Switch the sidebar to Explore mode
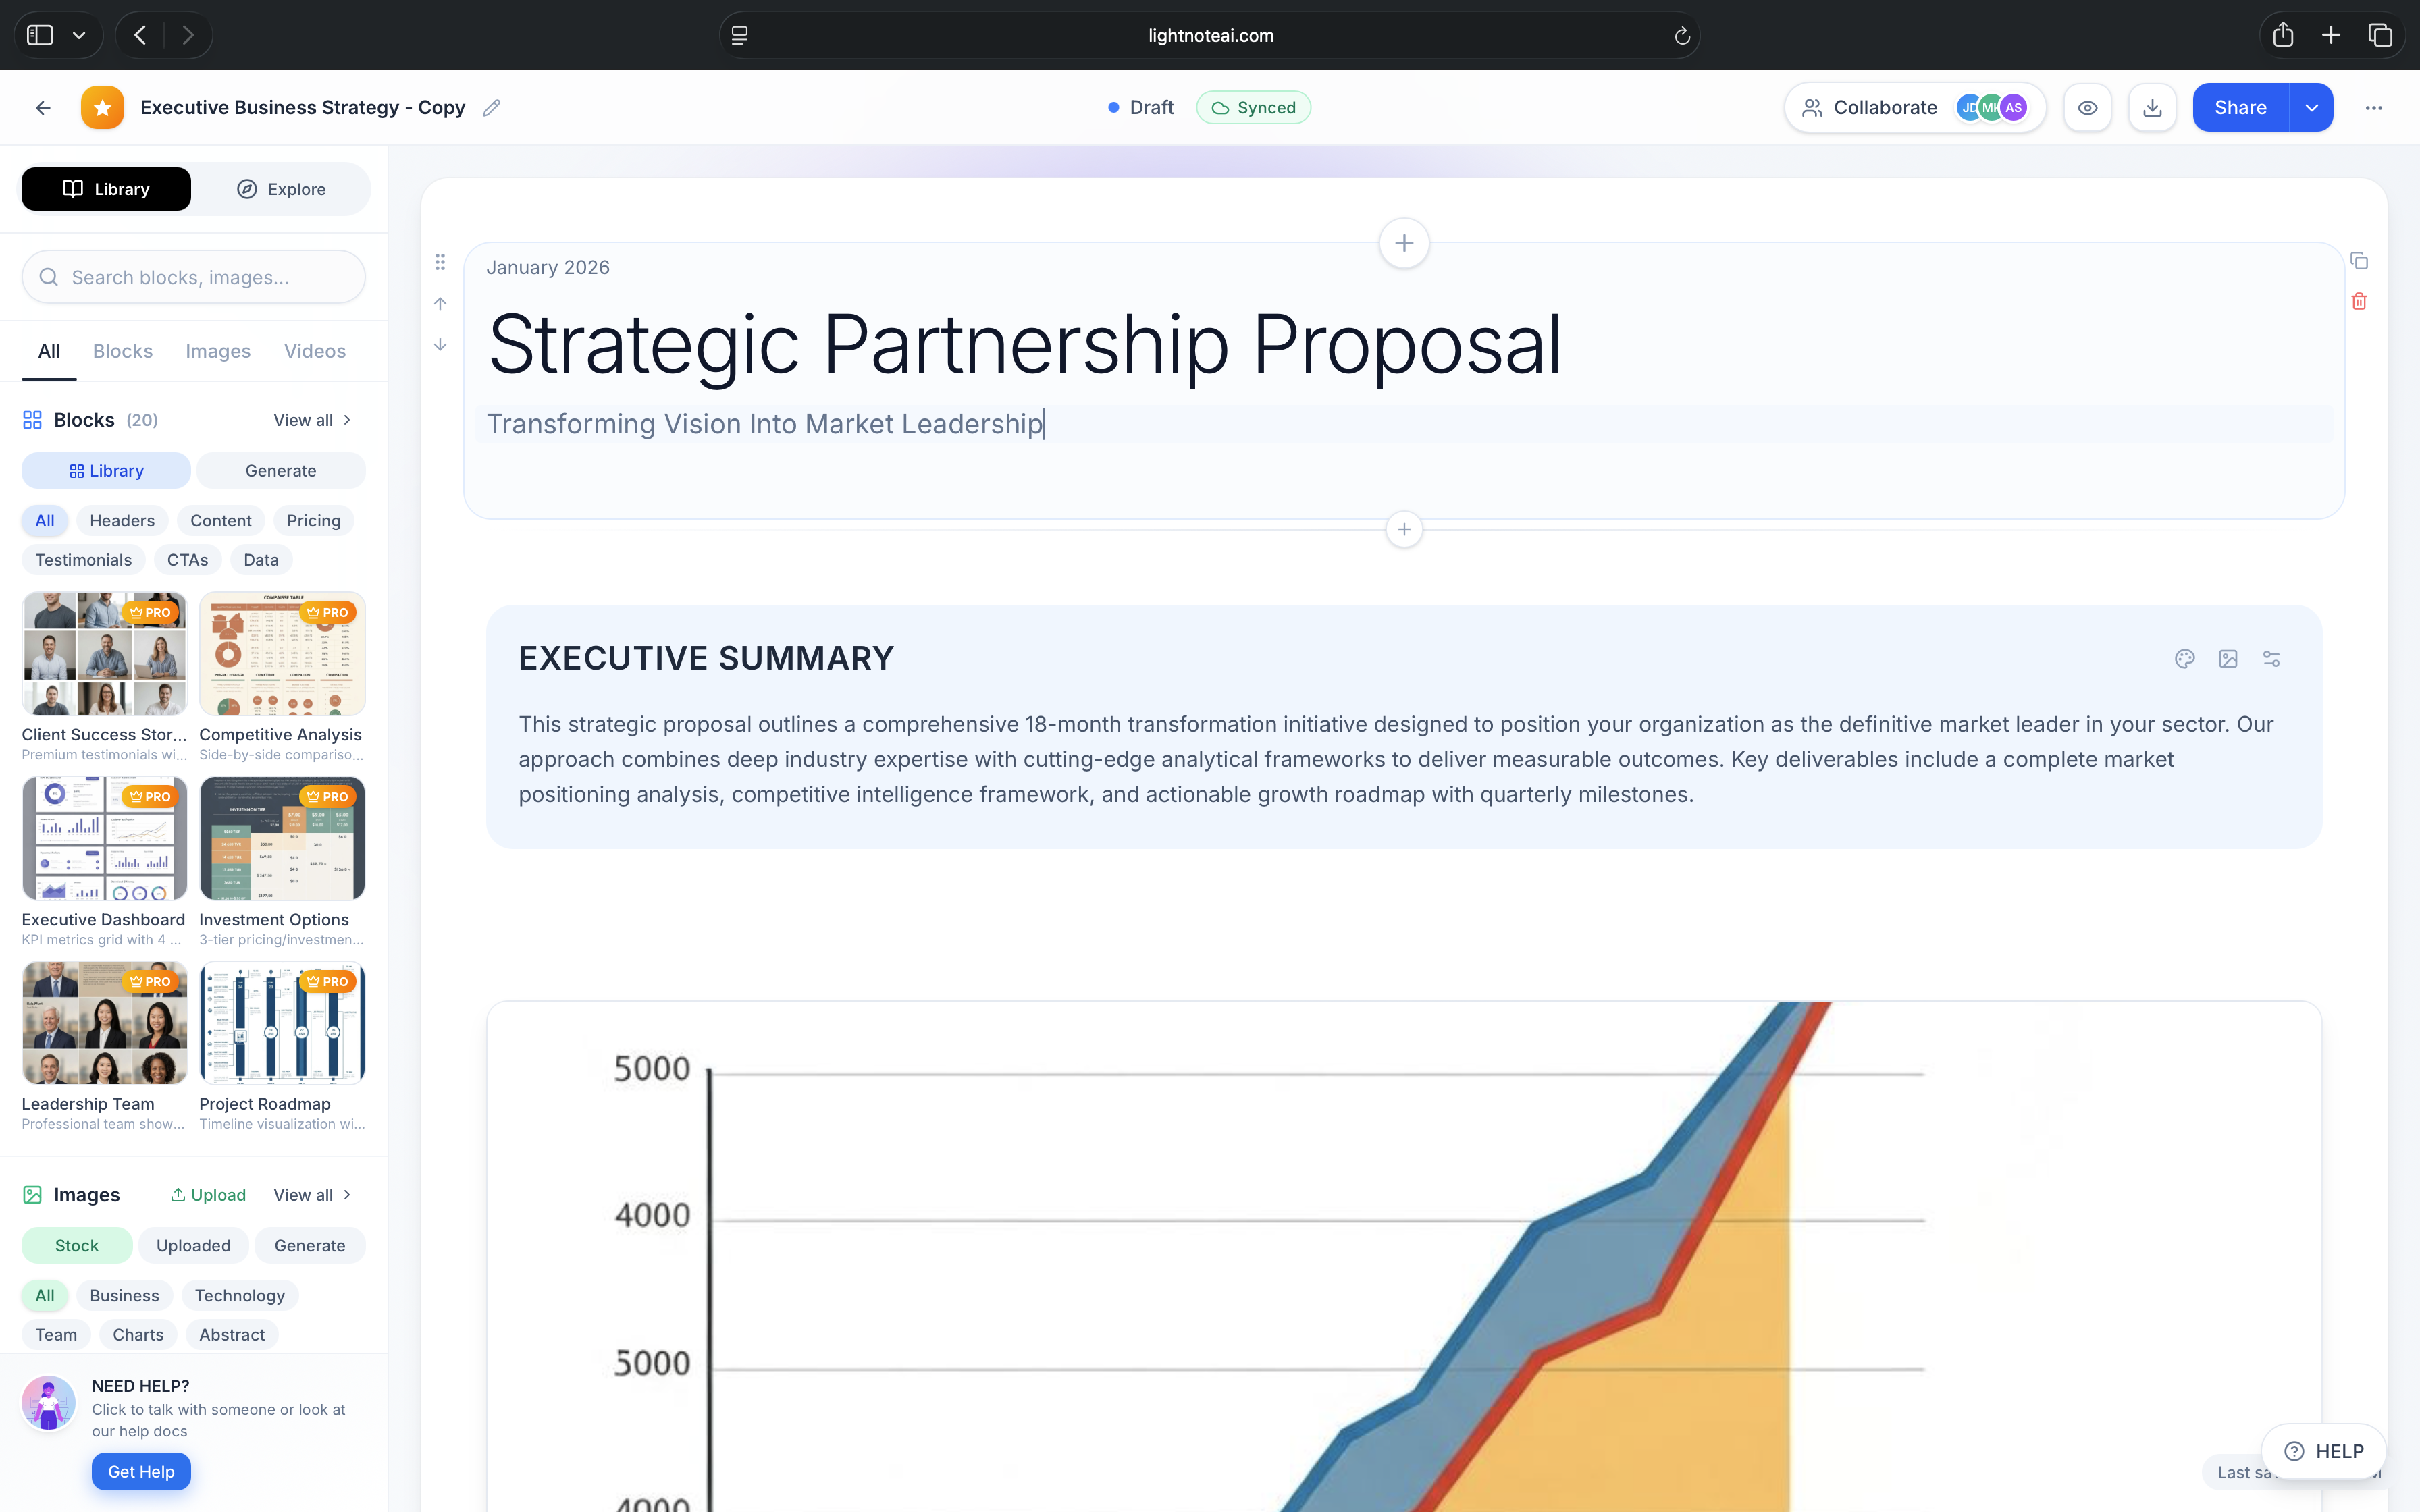The height and width of the screenshot is (1512, 2420). [281, 189]
